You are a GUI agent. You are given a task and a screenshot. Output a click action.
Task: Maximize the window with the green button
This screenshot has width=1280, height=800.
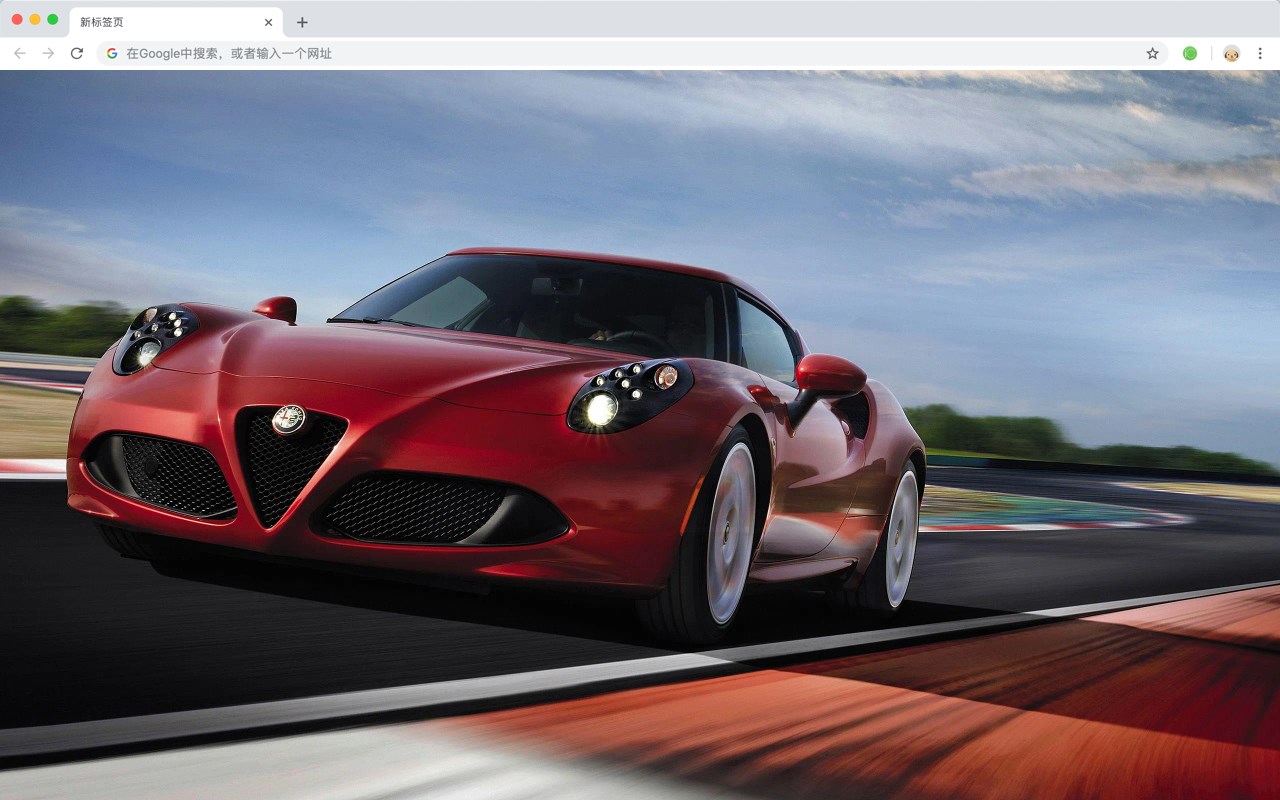53,19
